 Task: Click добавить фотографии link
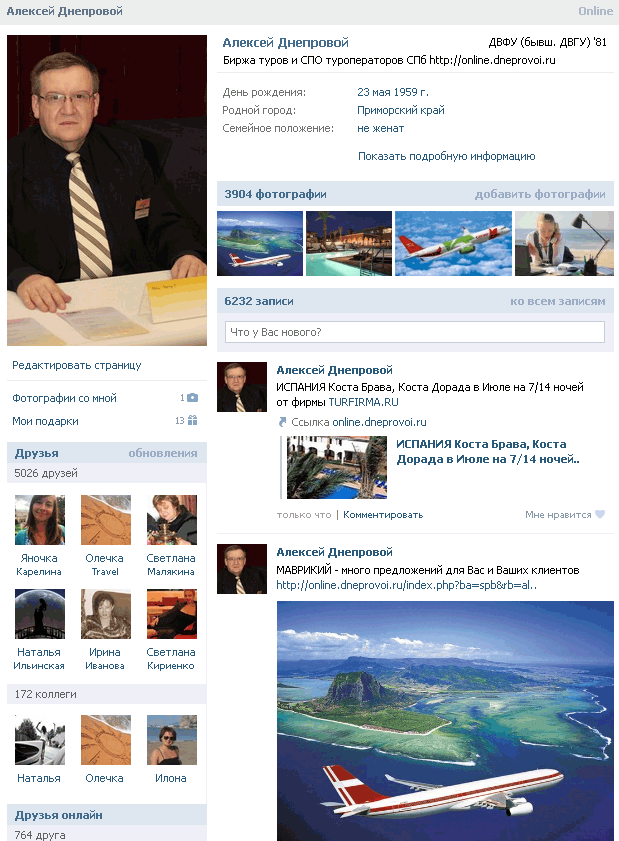point(540,194)
